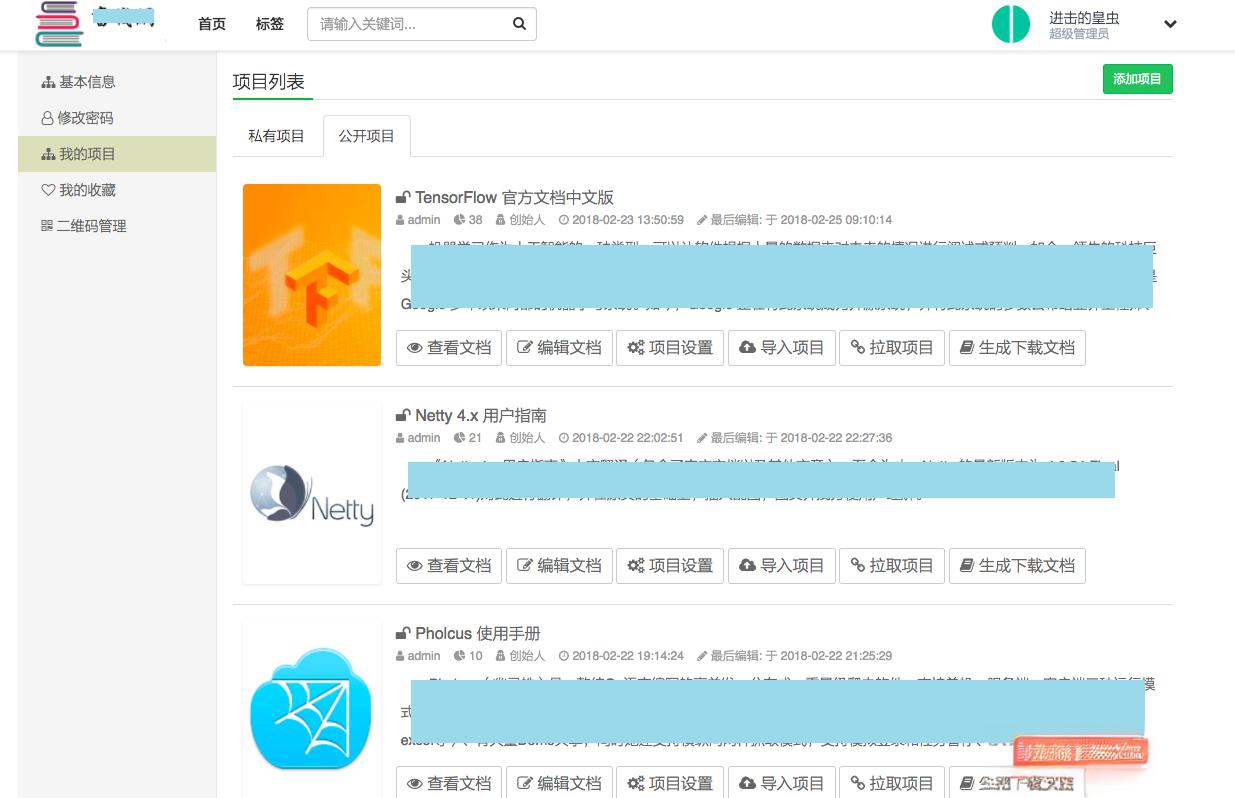Click 生成下载文档 for TensorFlow project
Image resolution: width=1235 pixels, height=798 pixels.
[1017, 347]
